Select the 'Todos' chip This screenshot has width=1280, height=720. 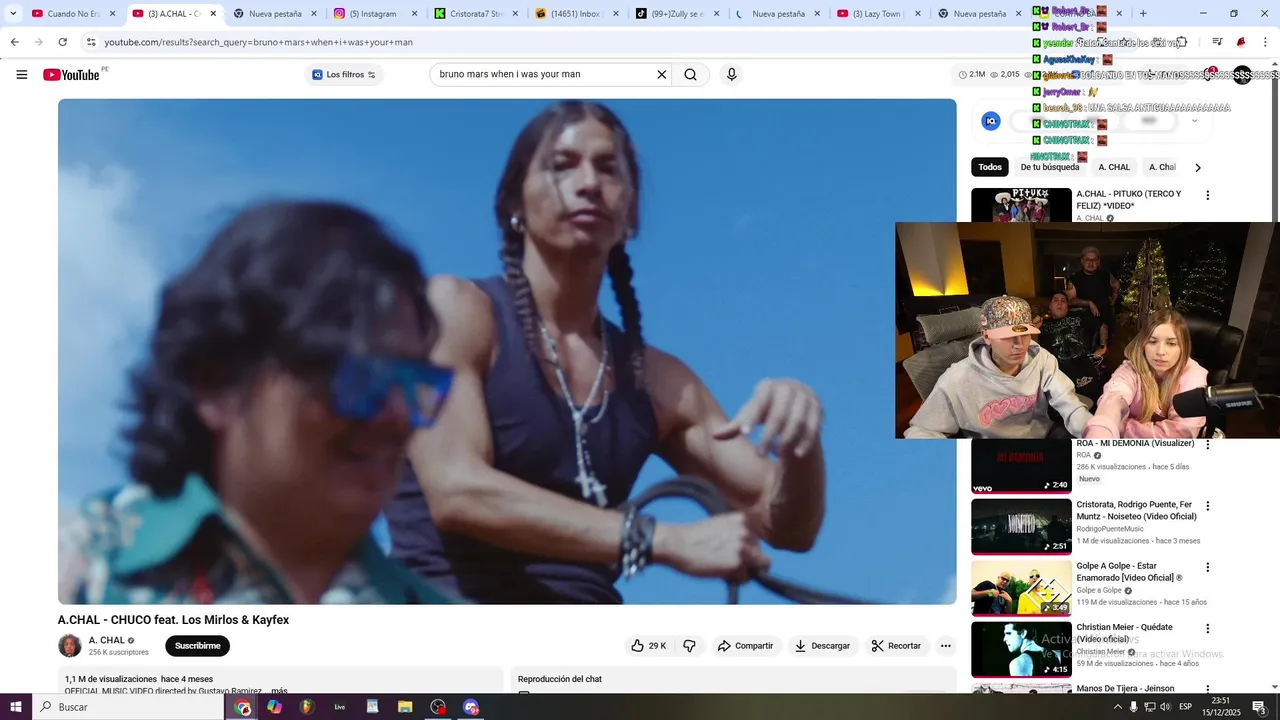tap(990, 167)
